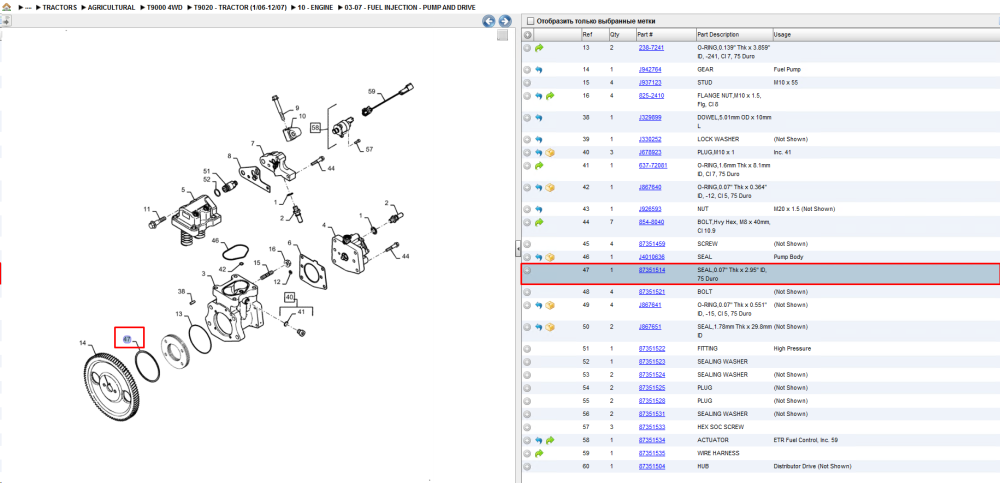Click the green arrow icon in row 13
The height and width of the screenshot is (483, 1000).
[539, 48]
